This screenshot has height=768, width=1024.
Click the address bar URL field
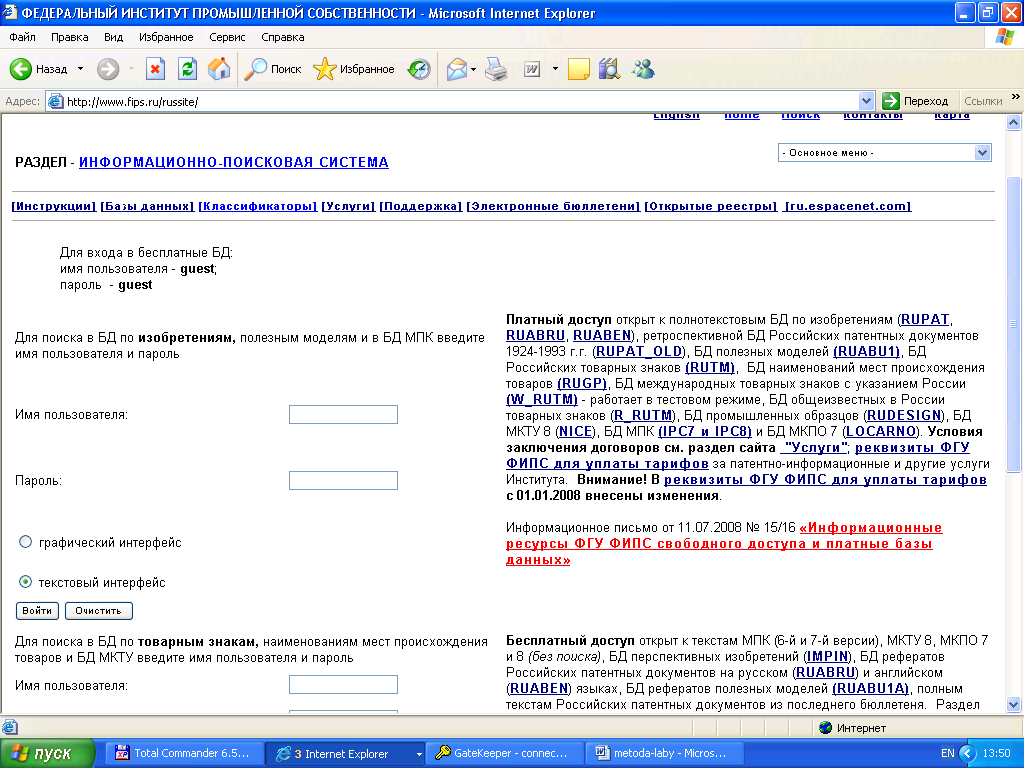pos(460,101)
